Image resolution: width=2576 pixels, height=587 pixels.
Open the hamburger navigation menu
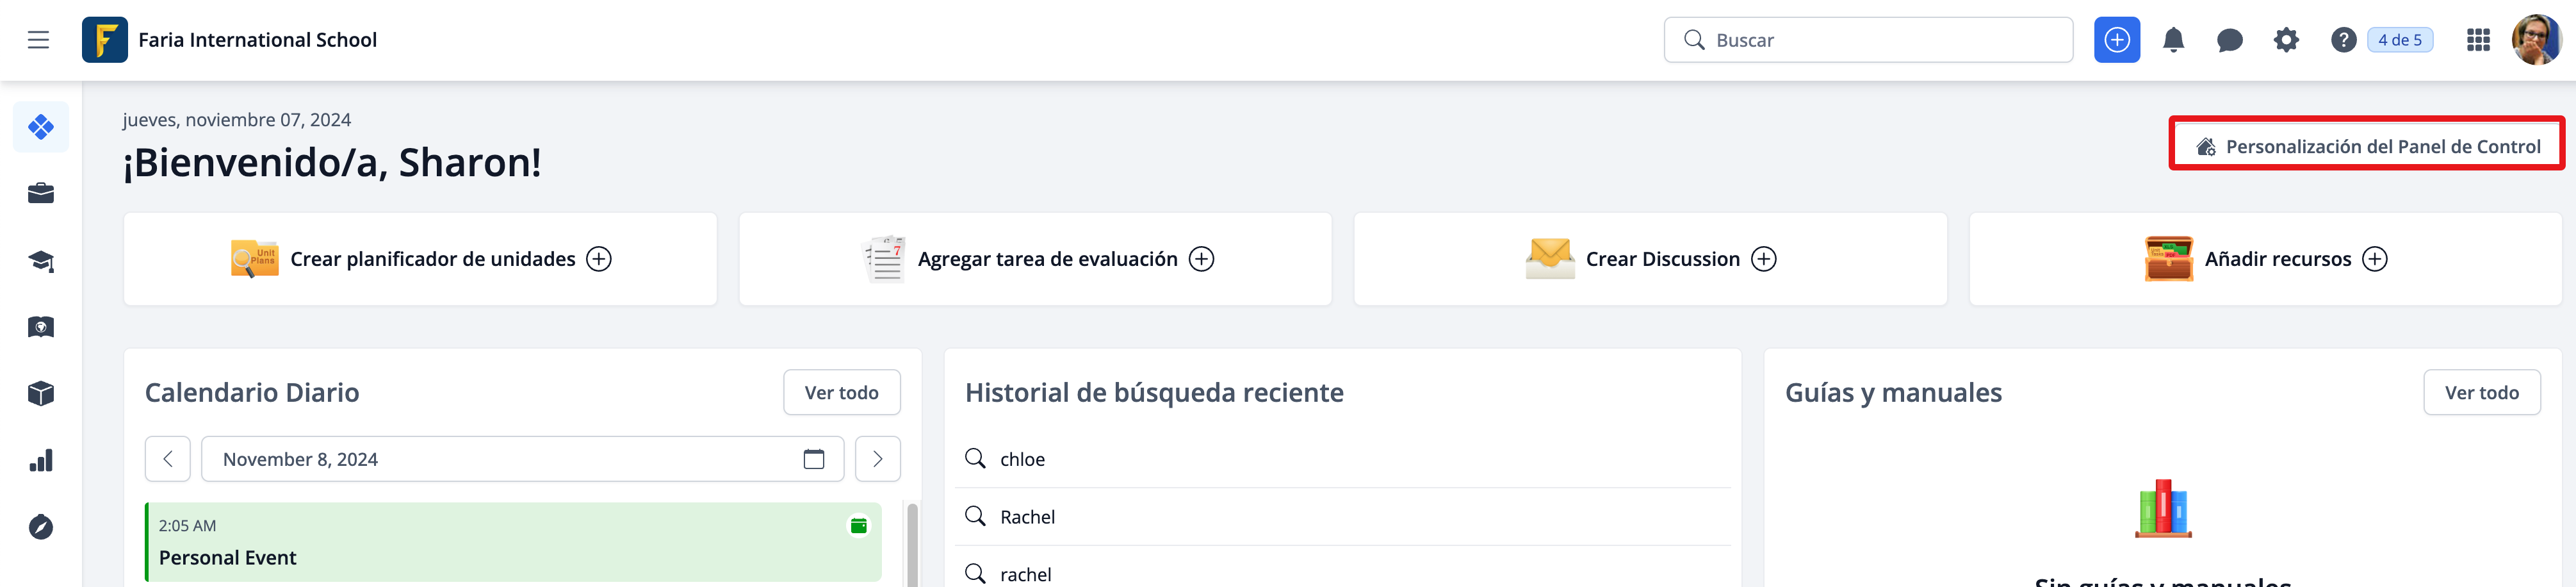click(x=38, y=40)
